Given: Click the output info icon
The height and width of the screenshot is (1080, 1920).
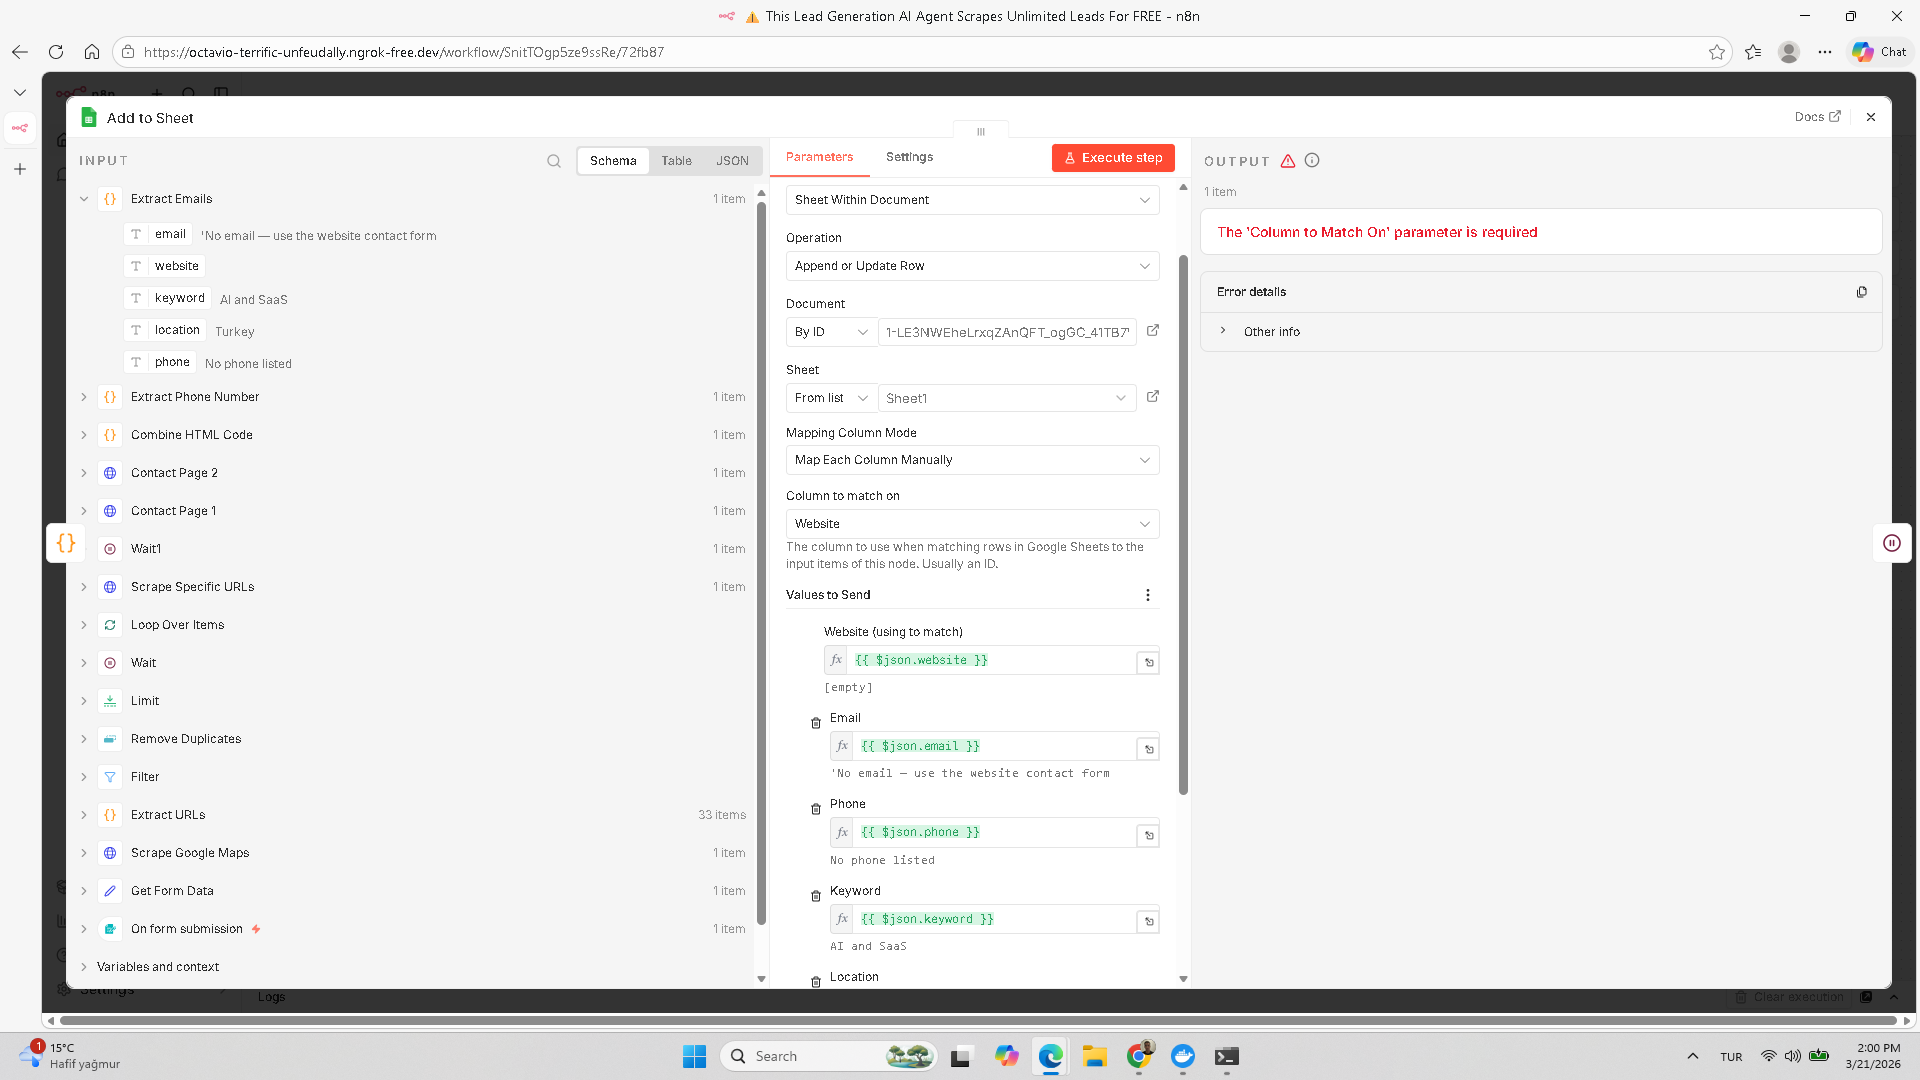Looking at the screenshot, I should (1312, 160).
